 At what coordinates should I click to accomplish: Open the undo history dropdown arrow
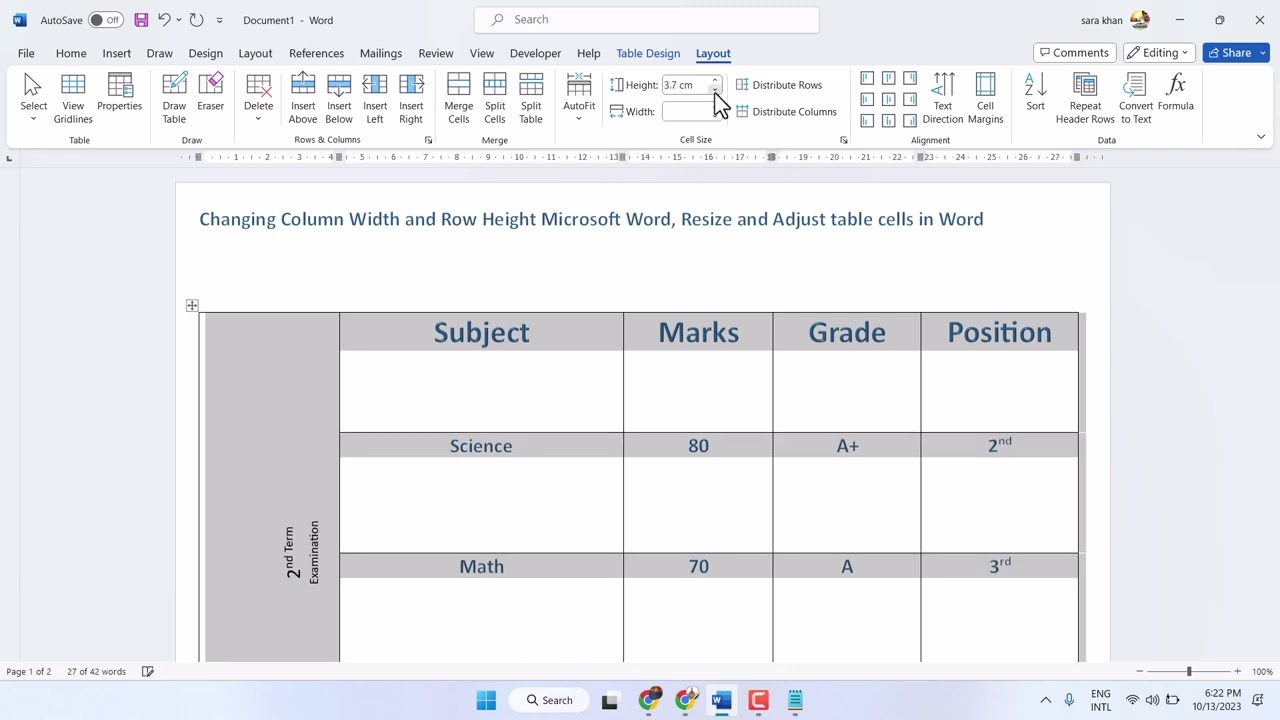(179, 20)
